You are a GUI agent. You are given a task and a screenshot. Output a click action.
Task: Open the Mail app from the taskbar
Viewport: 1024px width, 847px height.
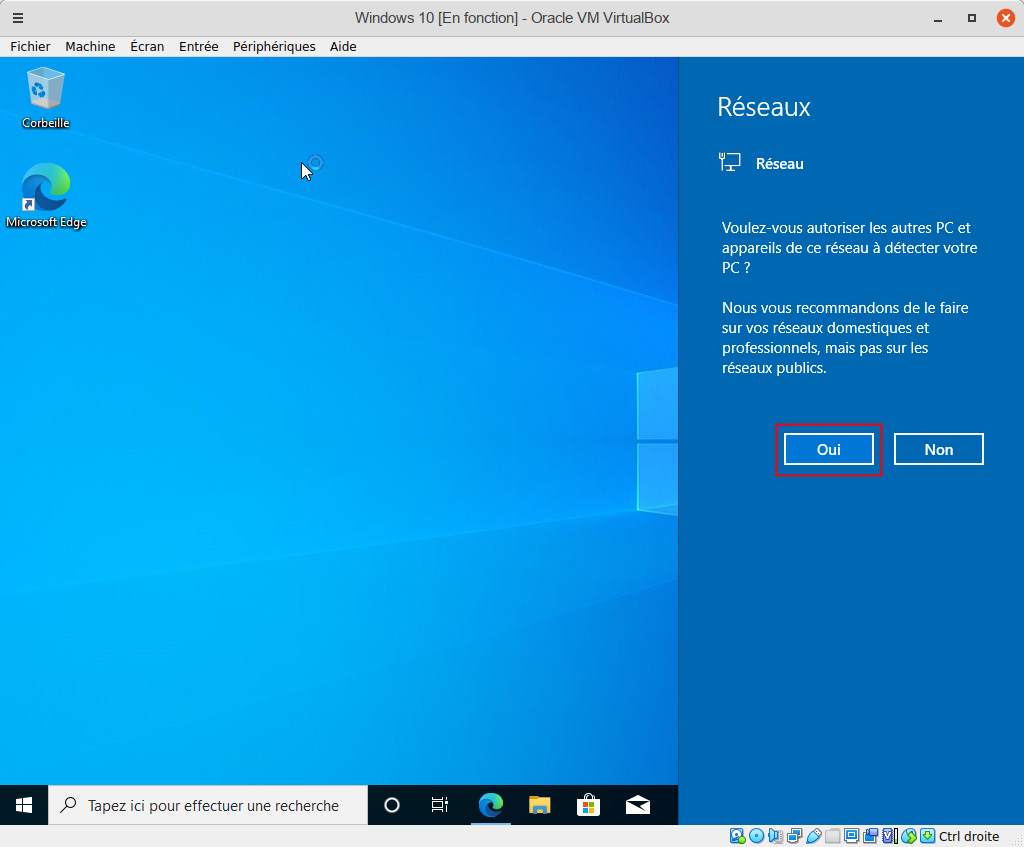(638, 805)
